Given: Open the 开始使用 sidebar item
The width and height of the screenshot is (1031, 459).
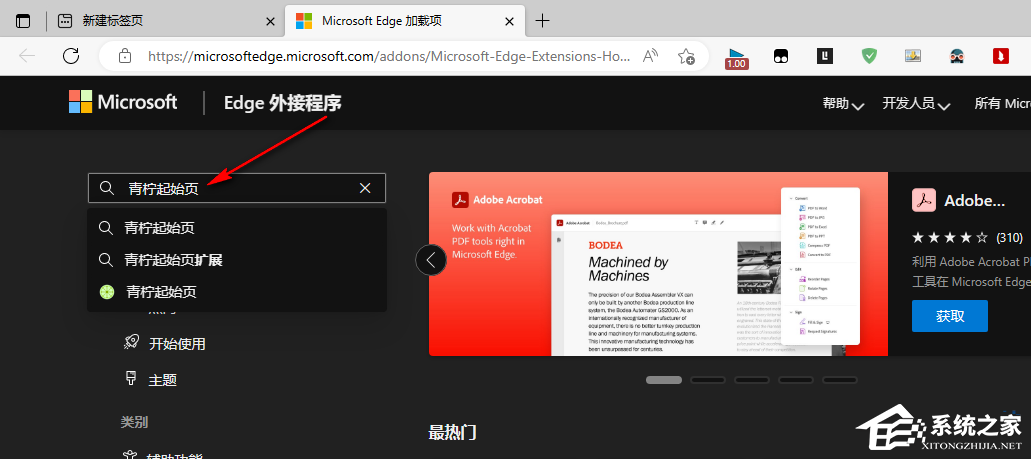Looking at the screenshot, I should point(176,343).
